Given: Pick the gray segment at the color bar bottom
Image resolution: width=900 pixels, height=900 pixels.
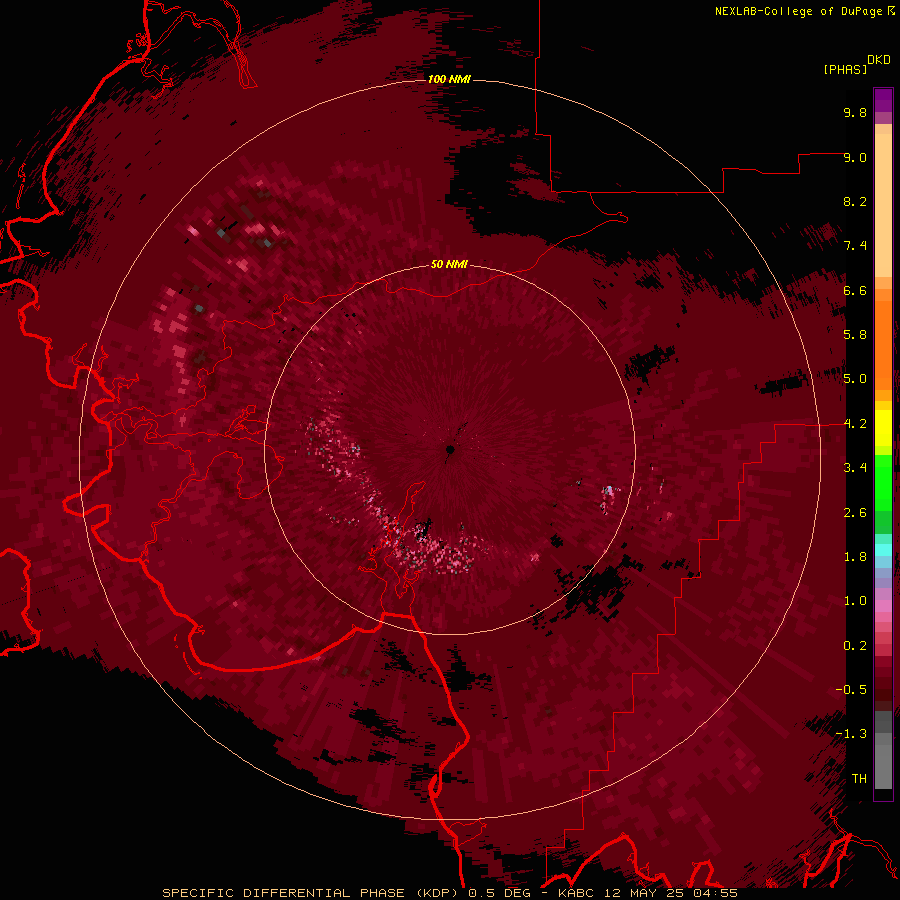Looking at the screenshot, I should 883,761.
